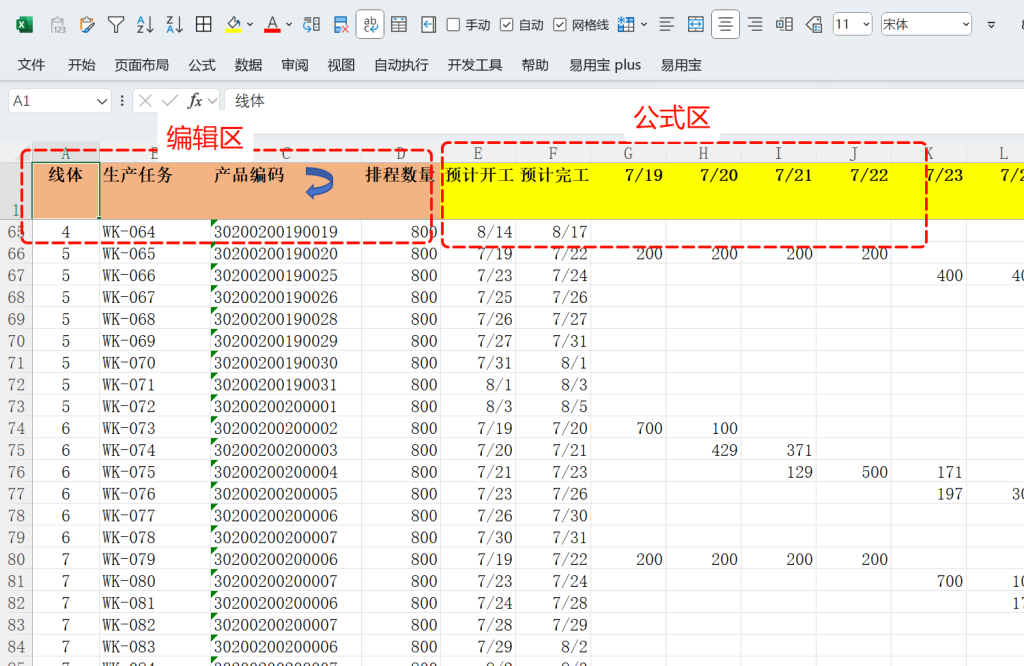Screen dimensions: 1024x666
Task: Select the Center alignment icon
Action: (726, 25)
